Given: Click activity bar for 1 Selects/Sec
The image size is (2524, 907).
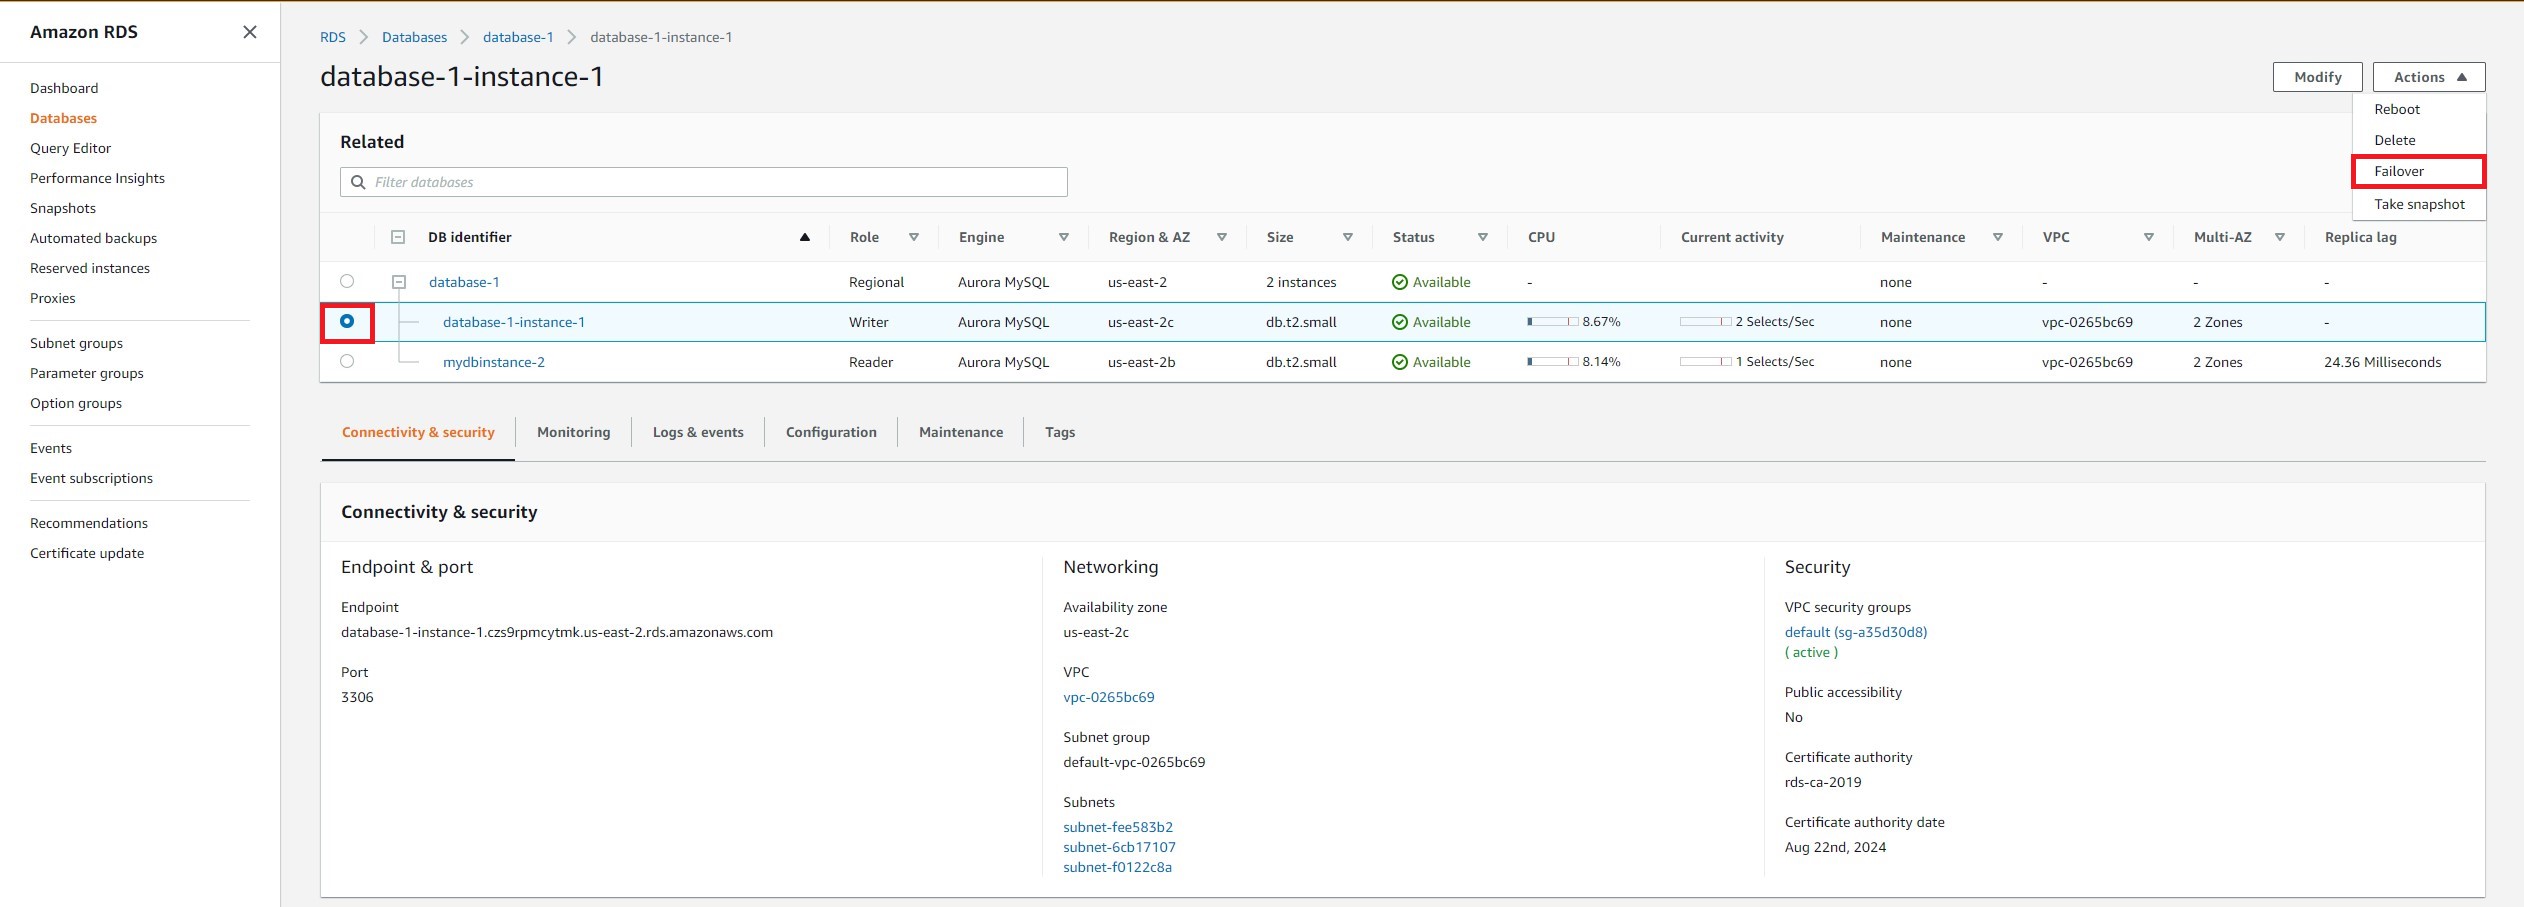Looking at the screenshot, I should [1705, 362].
